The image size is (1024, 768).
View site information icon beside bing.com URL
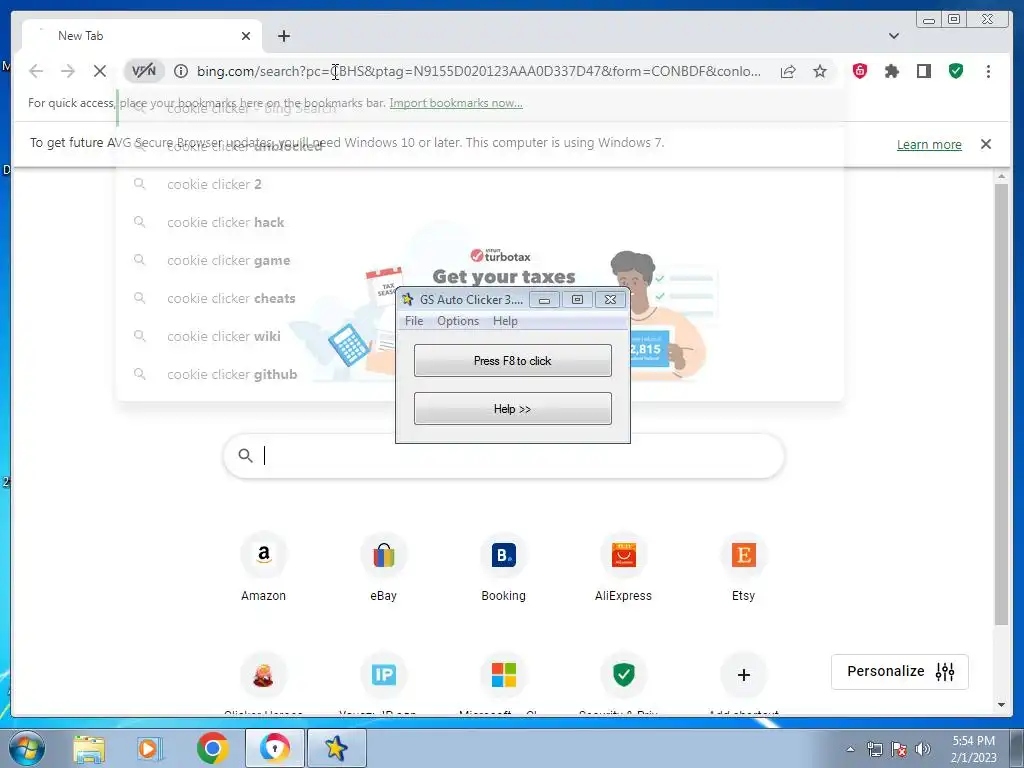pyautogui.click(x=181, y=71)
